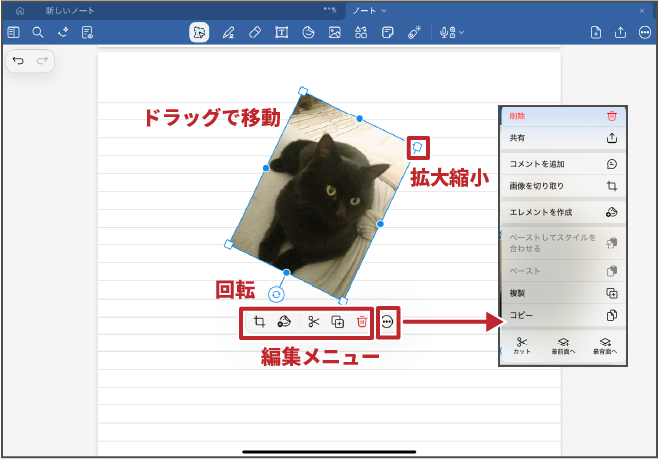Select the Eraser tool
Image resolution: width=659 pixels, height=459 pixels.
(x=255, y=32)
